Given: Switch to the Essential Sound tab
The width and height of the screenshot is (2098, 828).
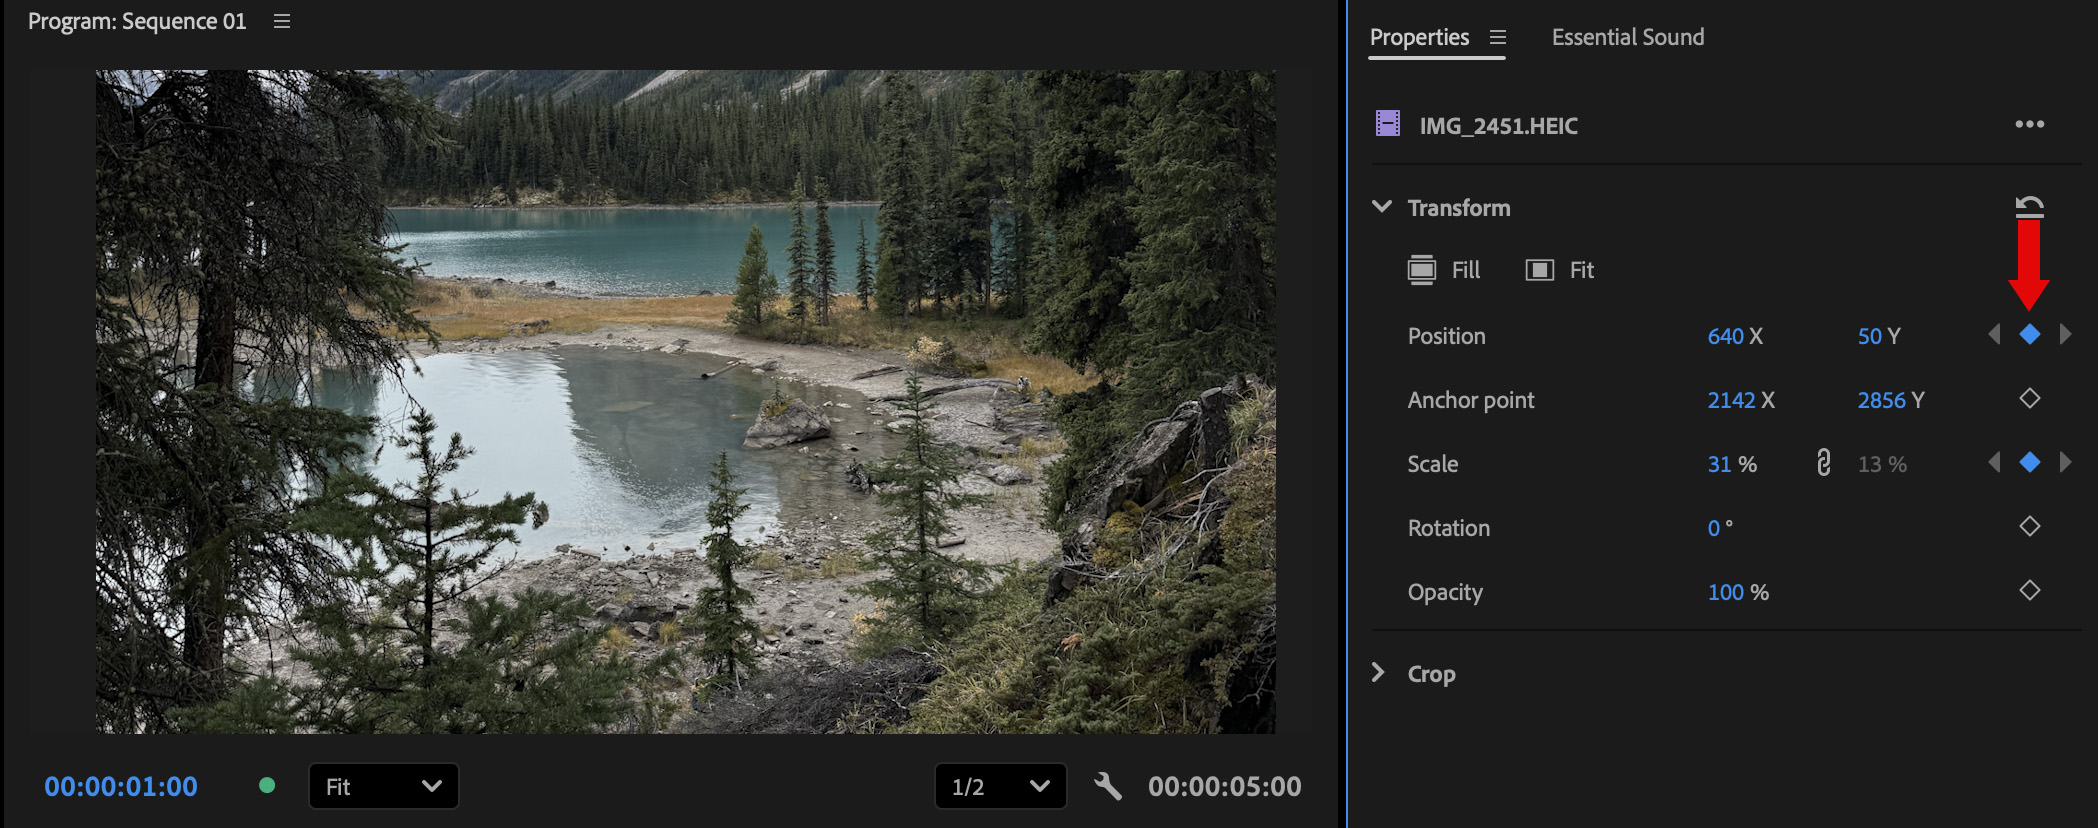Looking at the screenshot, I should (1627, 37).
